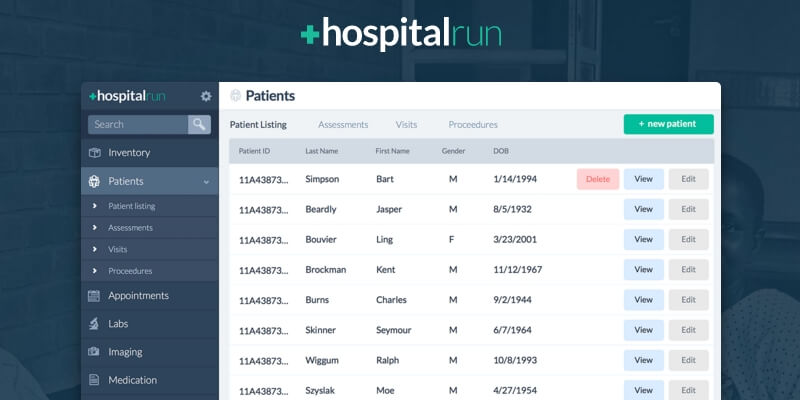Expand the Procedures submenu arrow
The width and height of the screenshot is (800, 400).
[x=94, y=270]
